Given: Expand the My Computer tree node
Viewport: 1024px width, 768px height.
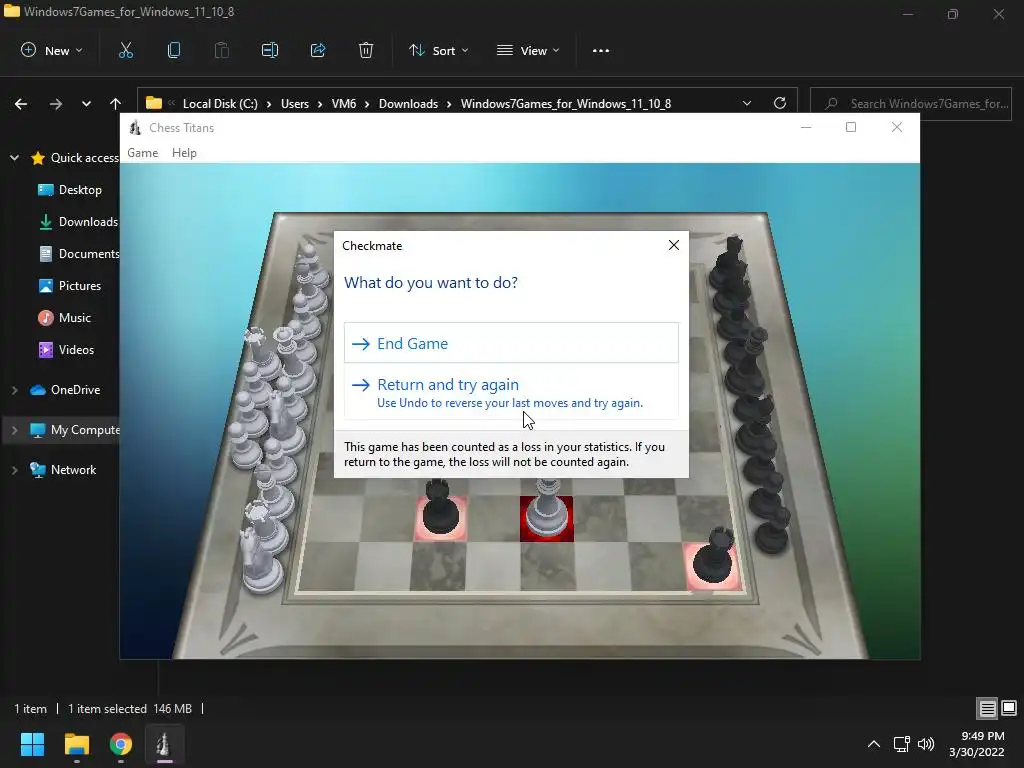Looking at the screenshot, I should 14,430.
